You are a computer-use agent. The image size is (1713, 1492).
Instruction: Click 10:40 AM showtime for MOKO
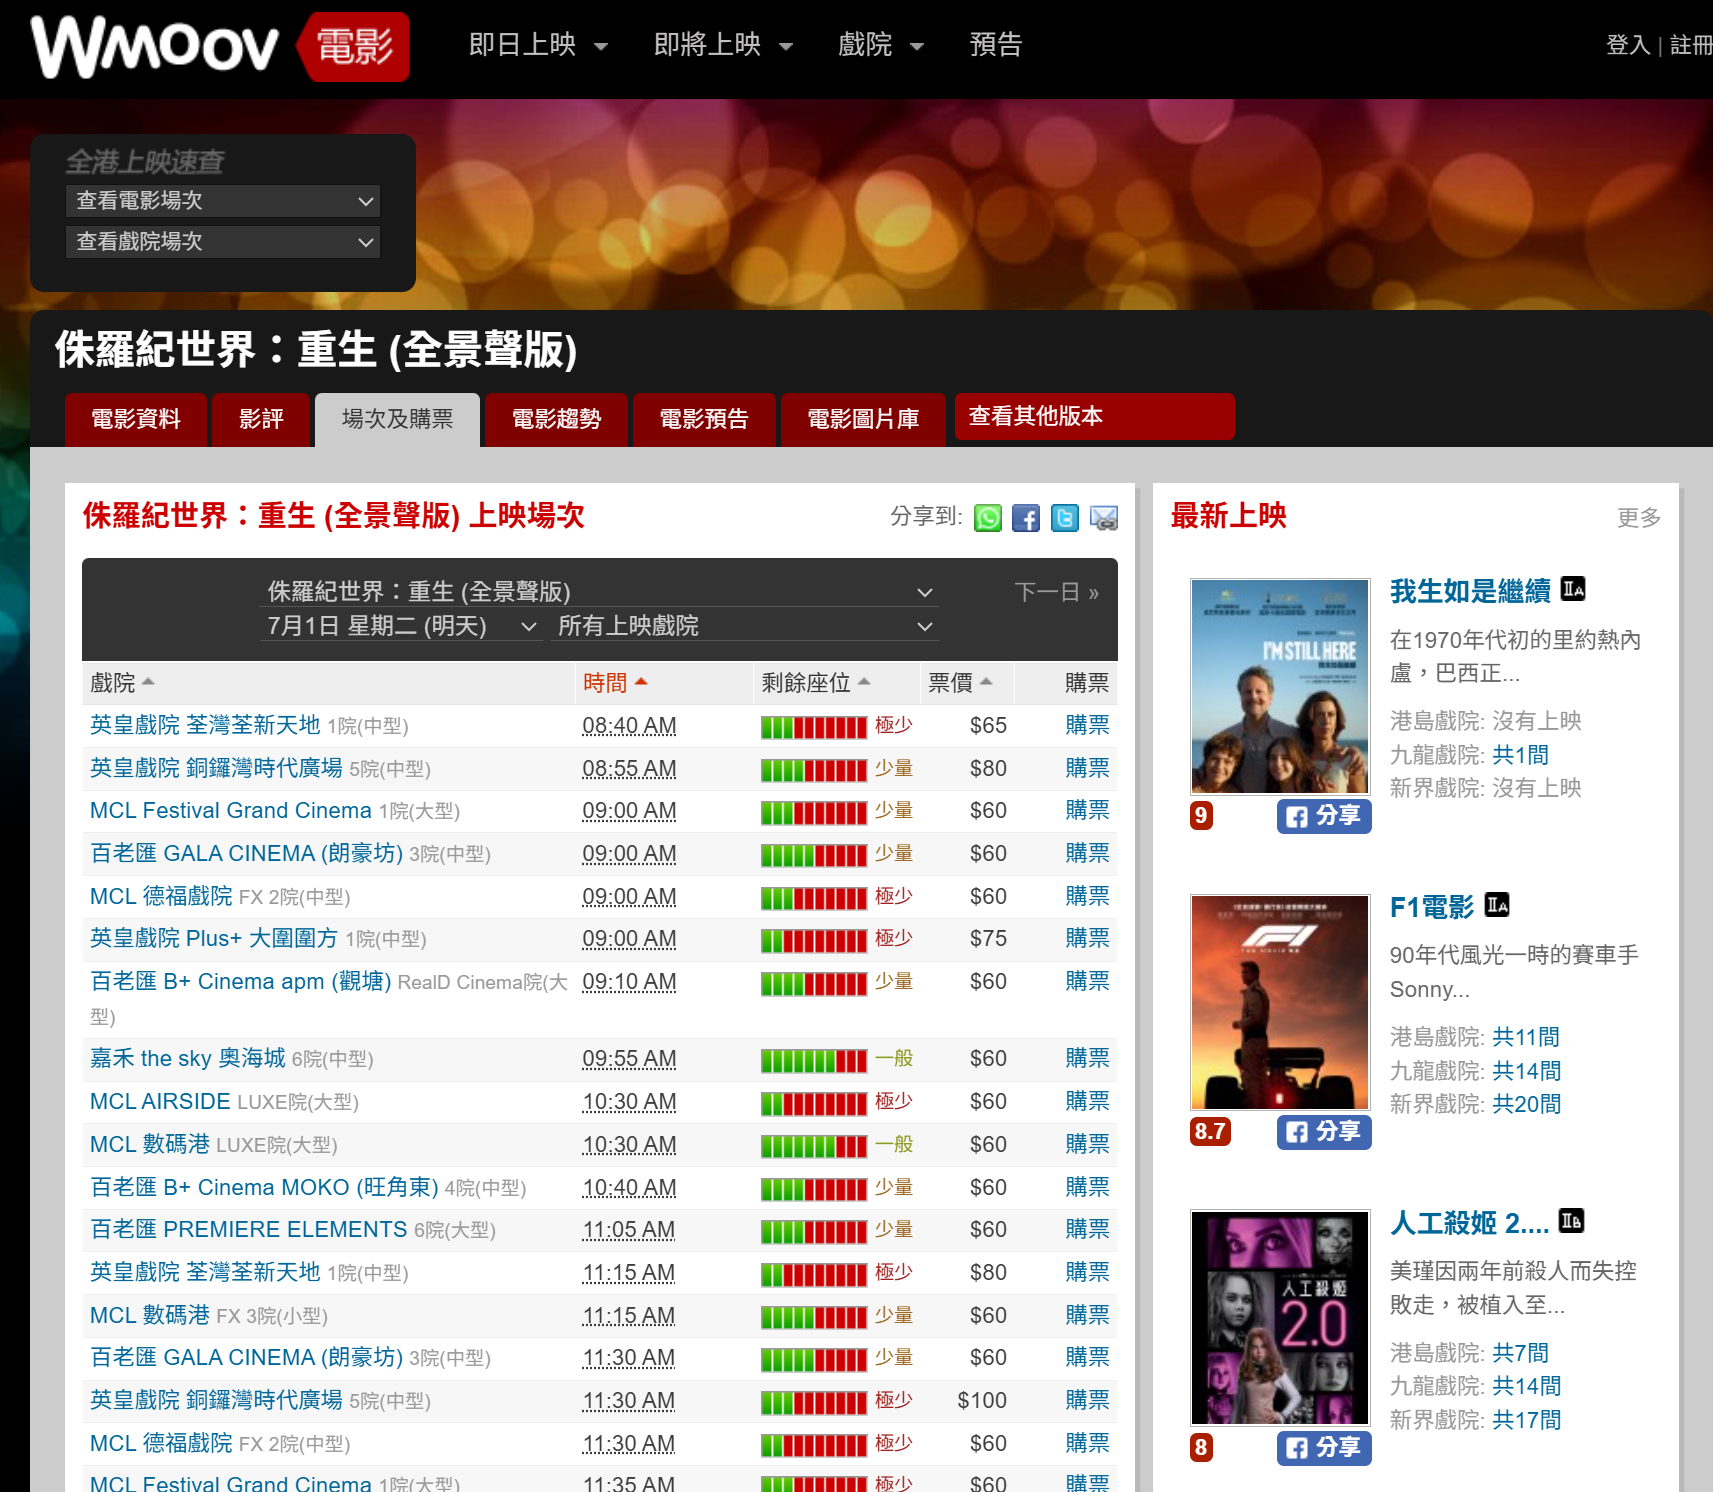click(629, 1187)
